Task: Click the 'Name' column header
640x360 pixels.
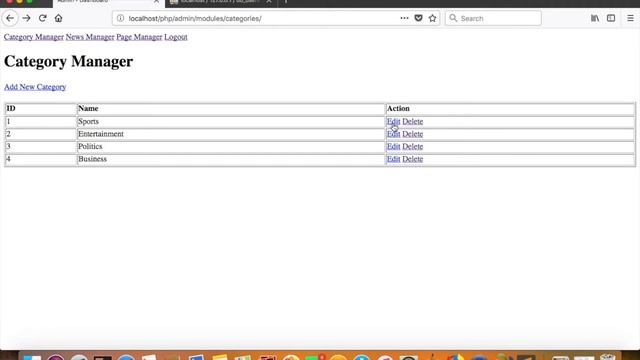Action: click(x=231, y=109)
